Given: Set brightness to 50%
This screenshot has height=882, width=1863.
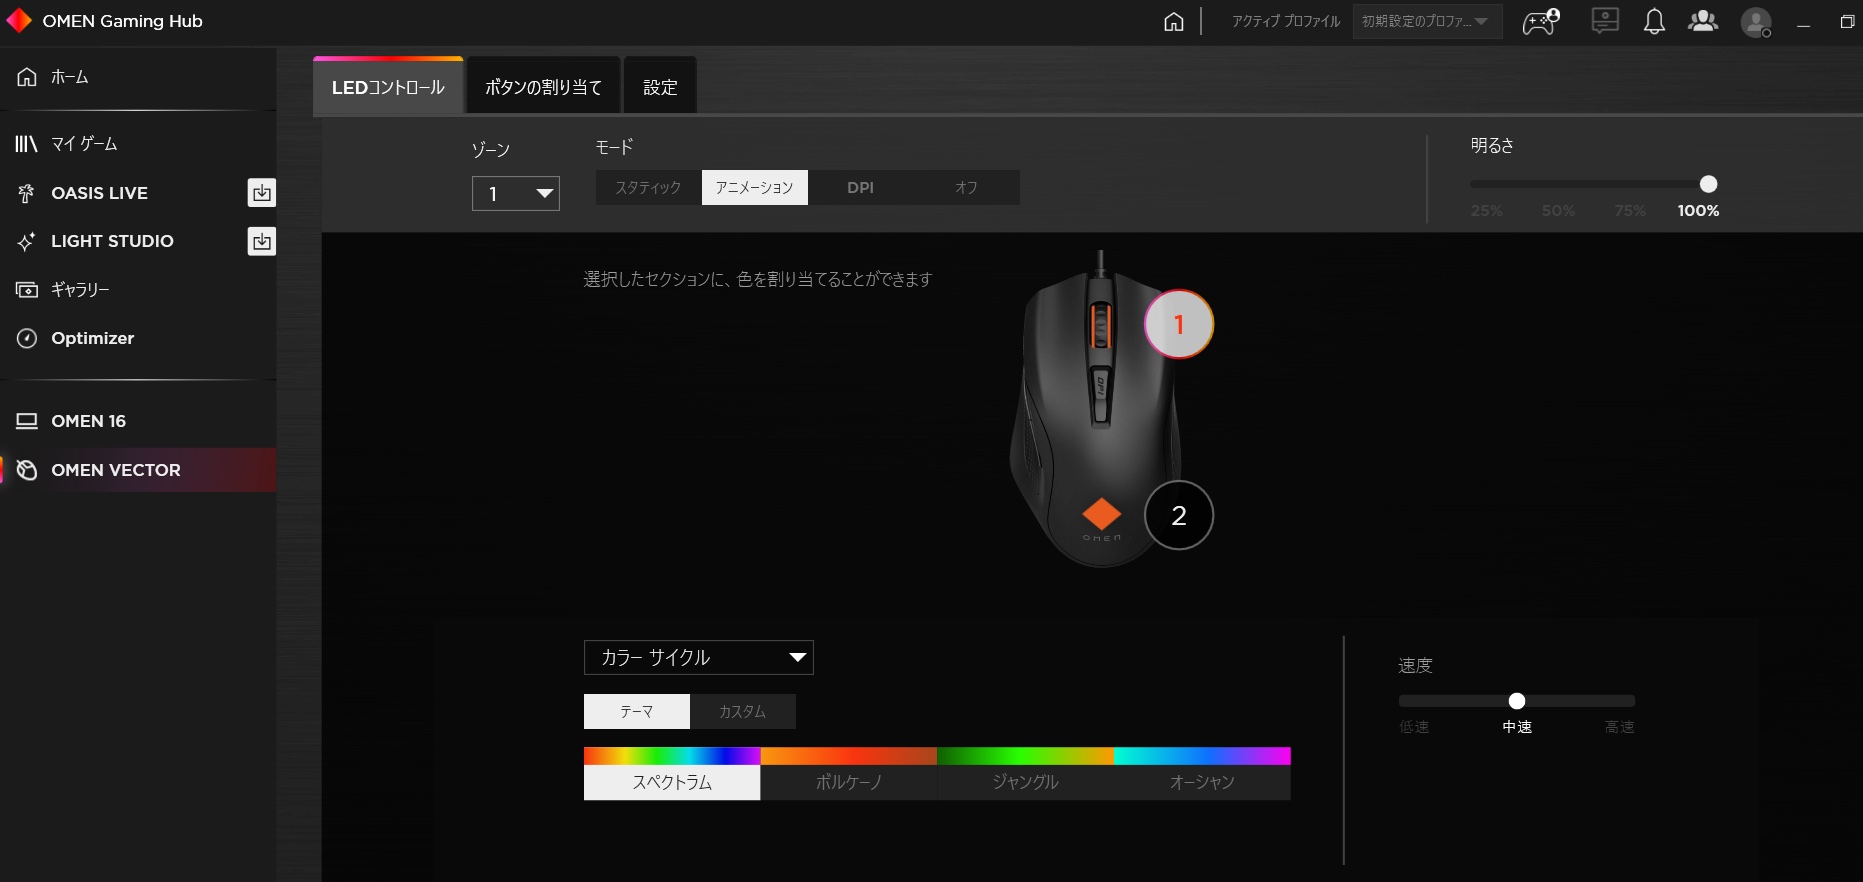Looking at the screenshot, I should (x=1558, y=211).
